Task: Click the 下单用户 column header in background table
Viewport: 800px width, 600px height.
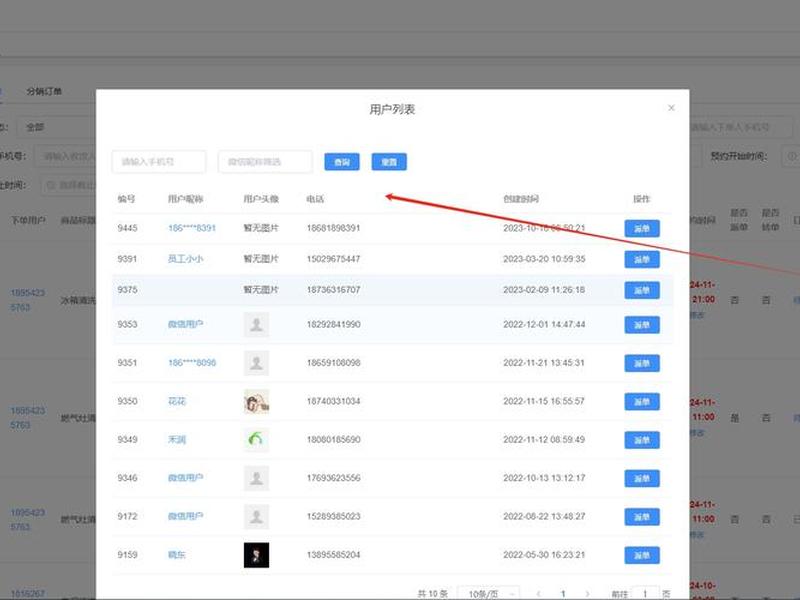Action: click(29, 220)
